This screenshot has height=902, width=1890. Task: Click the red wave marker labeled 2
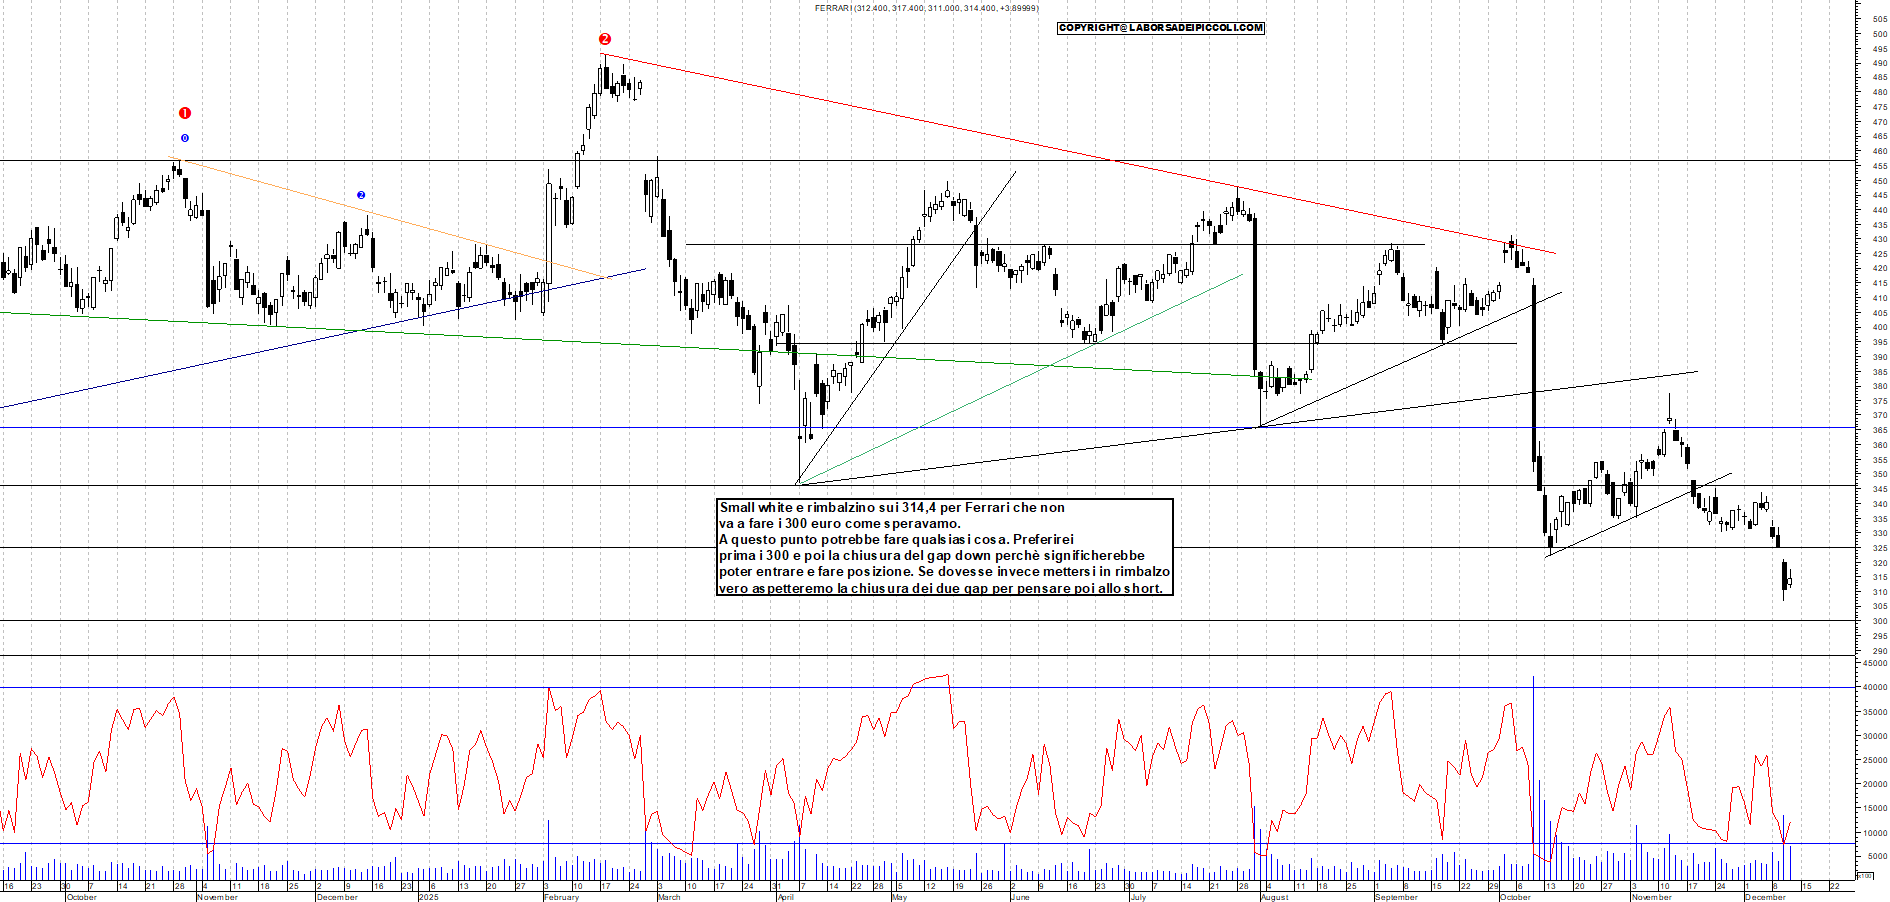coord(604,39)
